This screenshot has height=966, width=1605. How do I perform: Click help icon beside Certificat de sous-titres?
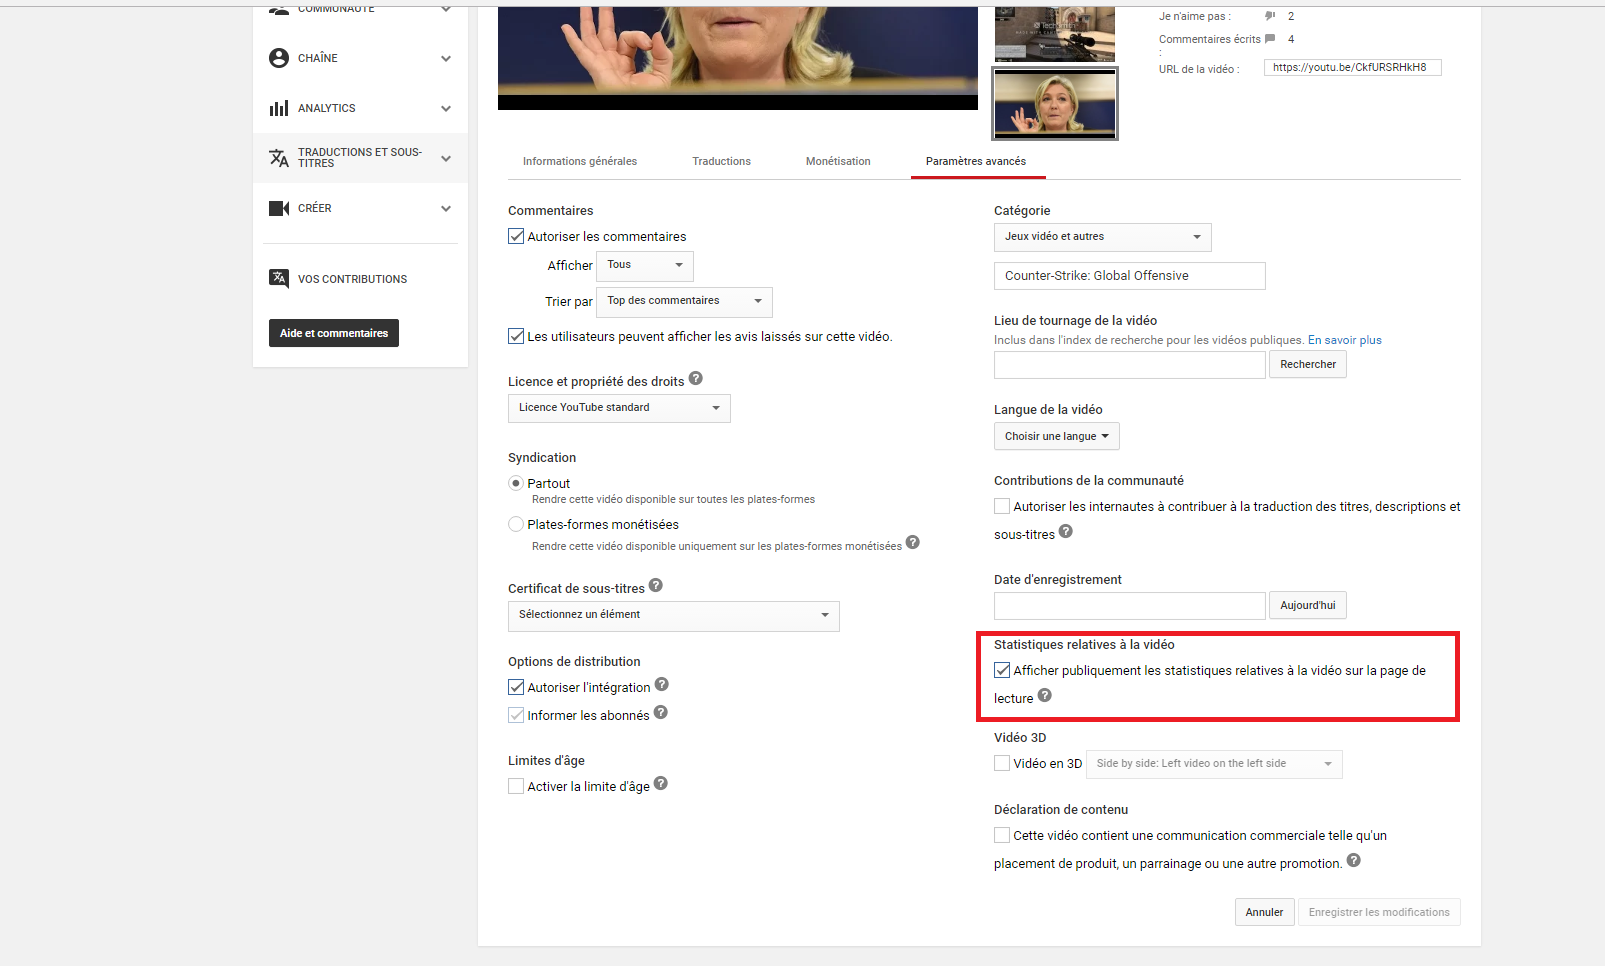[656, 586]
